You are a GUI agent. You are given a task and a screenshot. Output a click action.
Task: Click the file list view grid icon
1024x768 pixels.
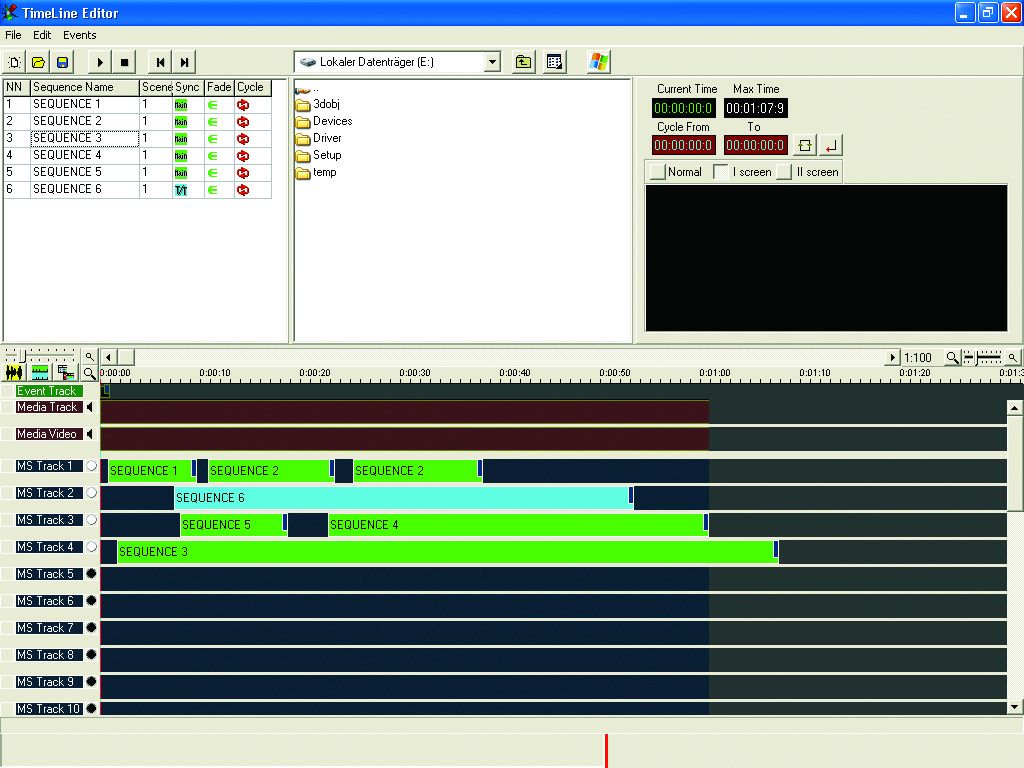[554, 62]
